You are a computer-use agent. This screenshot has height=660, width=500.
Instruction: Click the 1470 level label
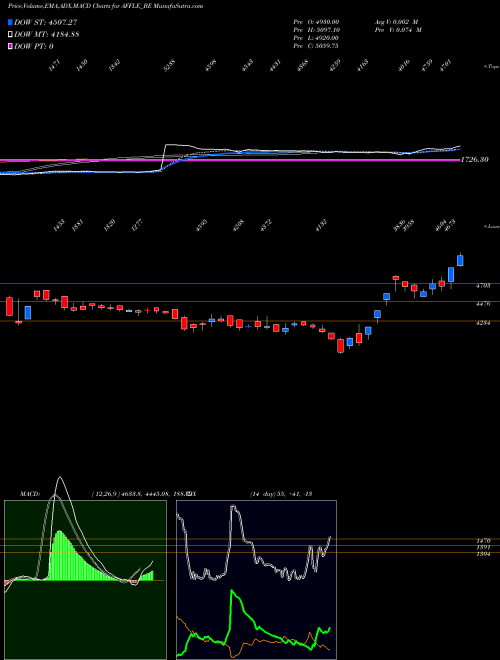click(483, 540)
